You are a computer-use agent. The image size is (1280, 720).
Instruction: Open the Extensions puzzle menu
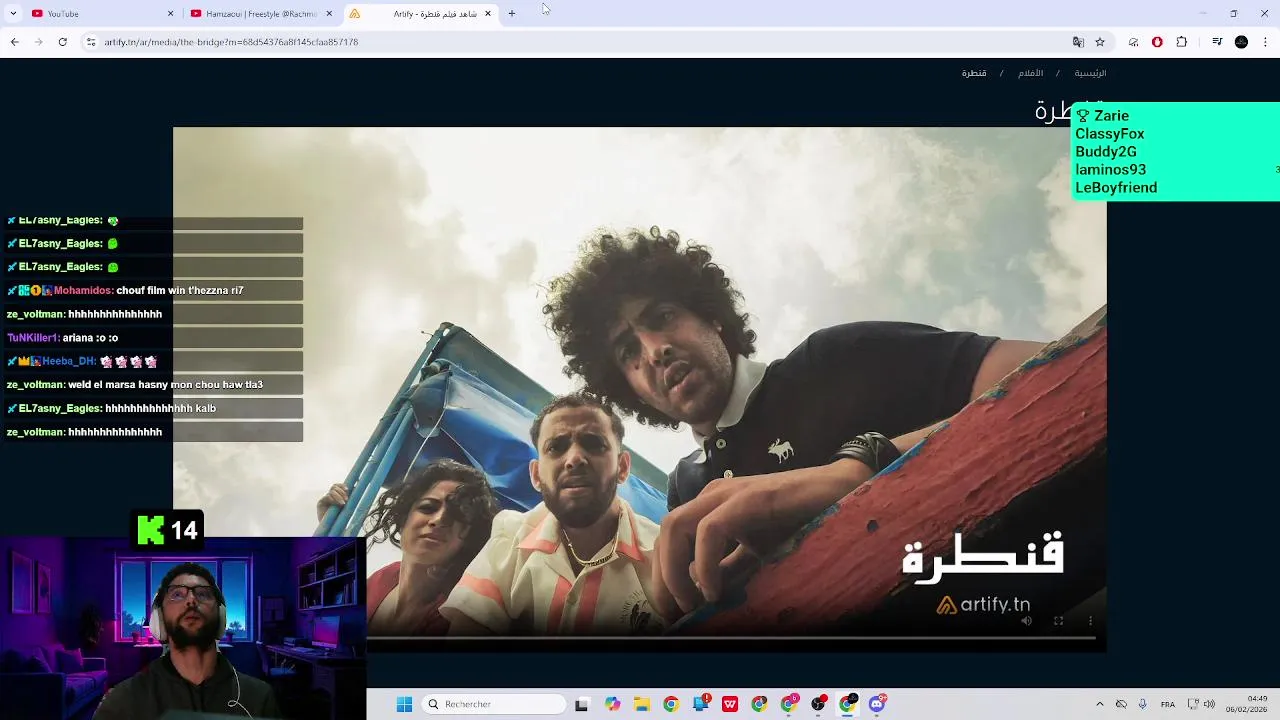pos(1182,42)
